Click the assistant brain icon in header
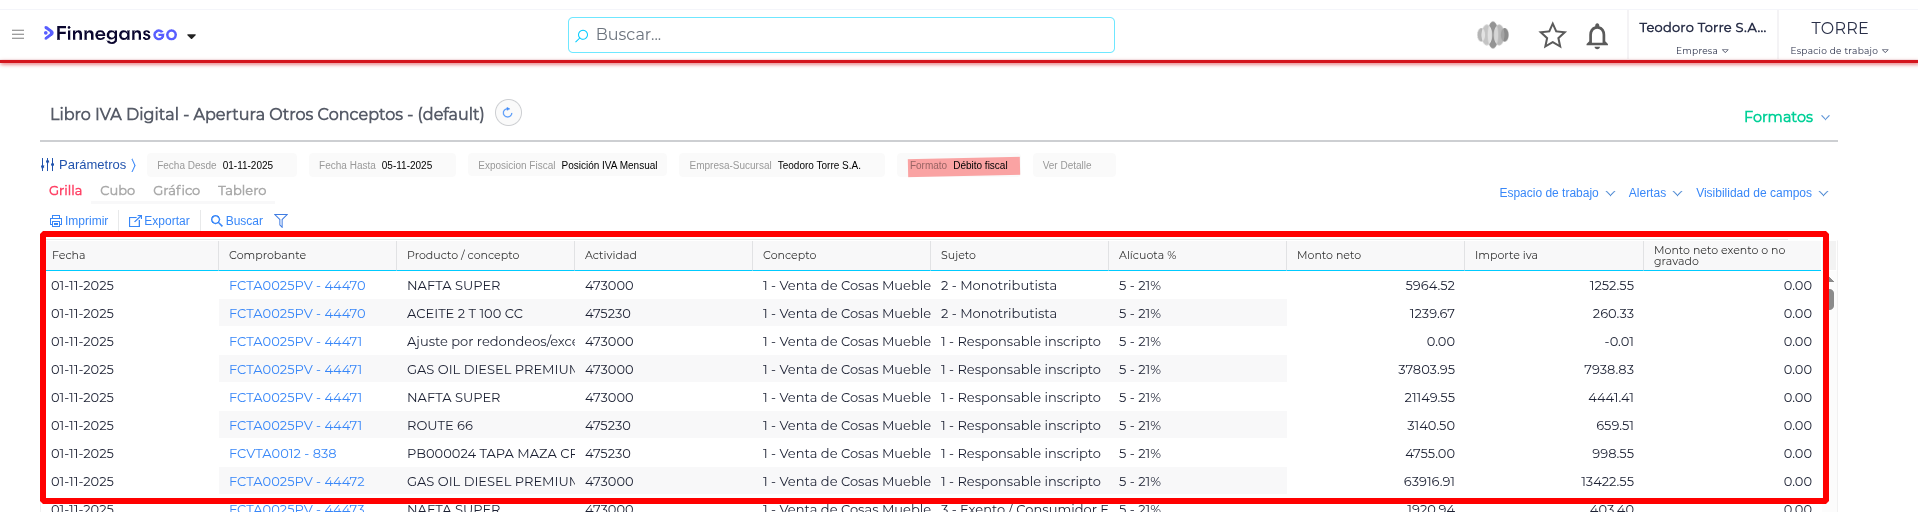 [x=1492, y=36]
